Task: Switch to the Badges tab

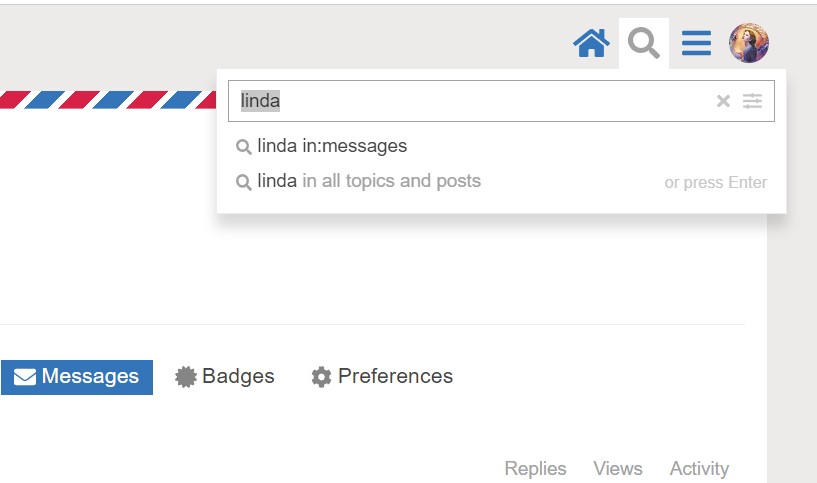Action: tap(225, 377)
